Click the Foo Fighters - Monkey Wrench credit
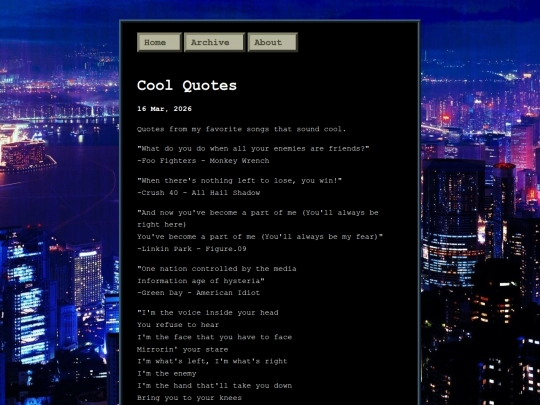This screenshot has height=405, width=540. pyautogui.click(x=203, y=161)
